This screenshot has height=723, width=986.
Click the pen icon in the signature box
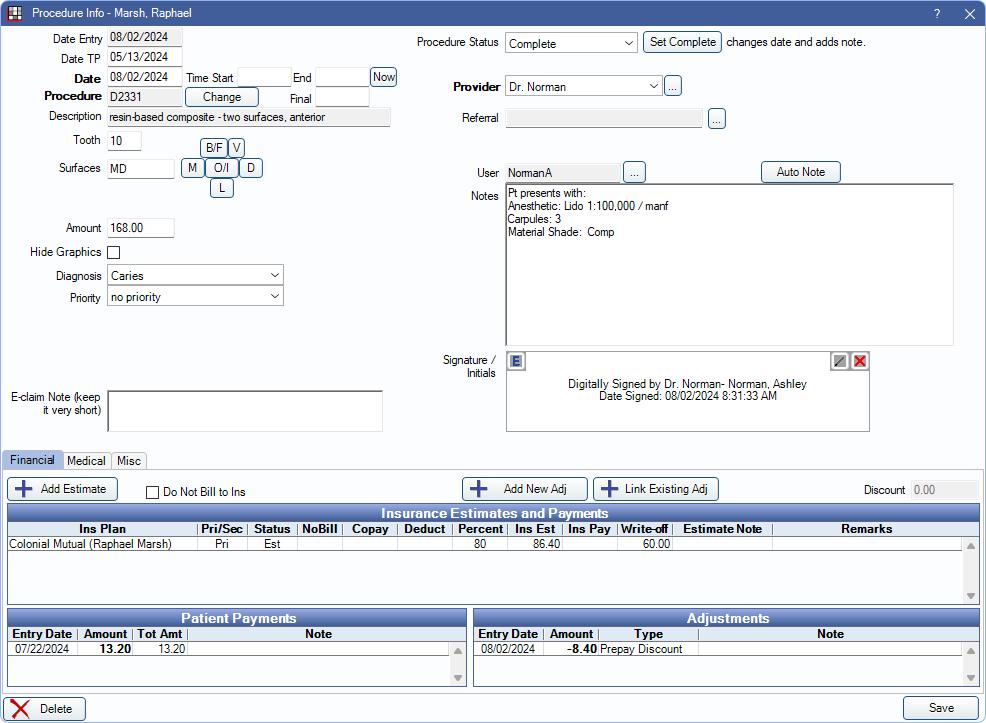[840, 361]
